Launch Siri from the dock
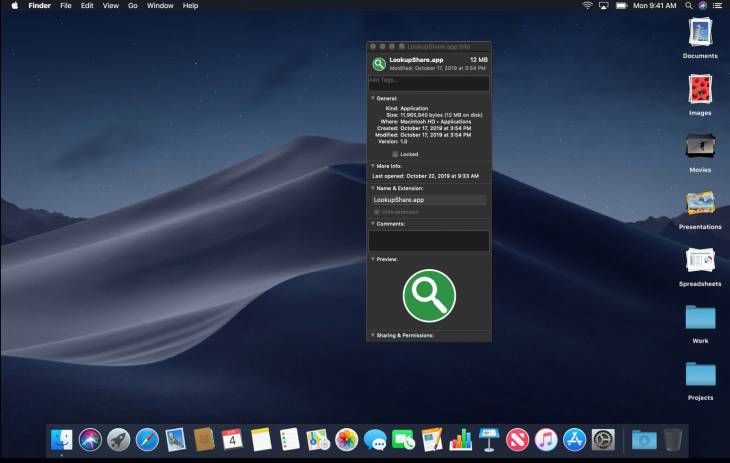730x463 pixels. 90,439
